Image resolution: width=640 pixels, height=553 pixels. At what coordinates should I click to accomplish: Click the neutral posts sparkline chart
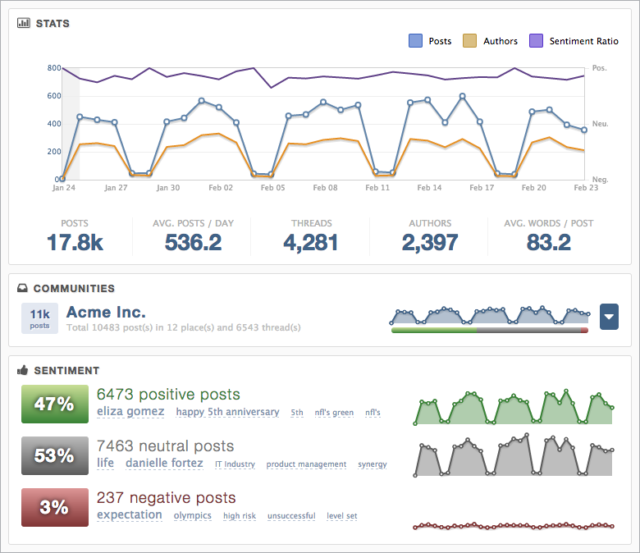pyautogui.click(x=514, y=457)
